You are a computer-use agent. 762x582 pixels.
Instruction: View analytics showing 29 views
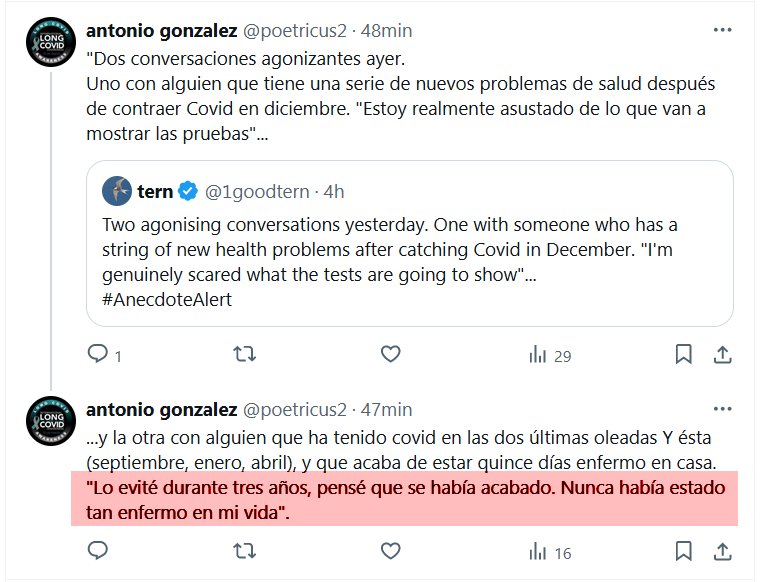click(x=549, y=354)
